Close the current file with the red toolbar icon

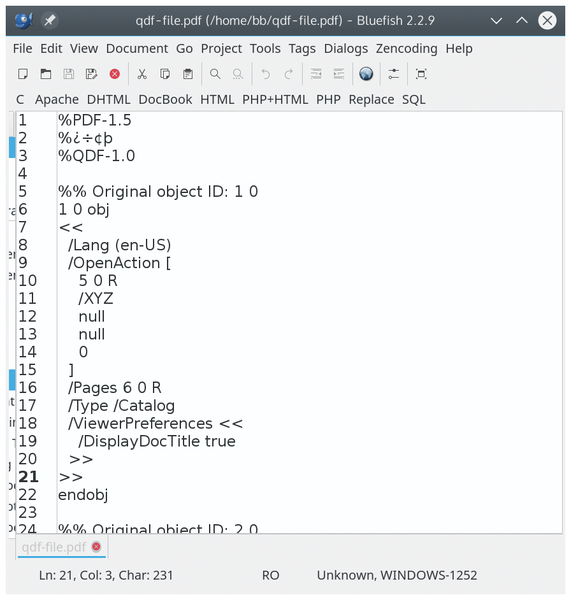click(114, 74)
